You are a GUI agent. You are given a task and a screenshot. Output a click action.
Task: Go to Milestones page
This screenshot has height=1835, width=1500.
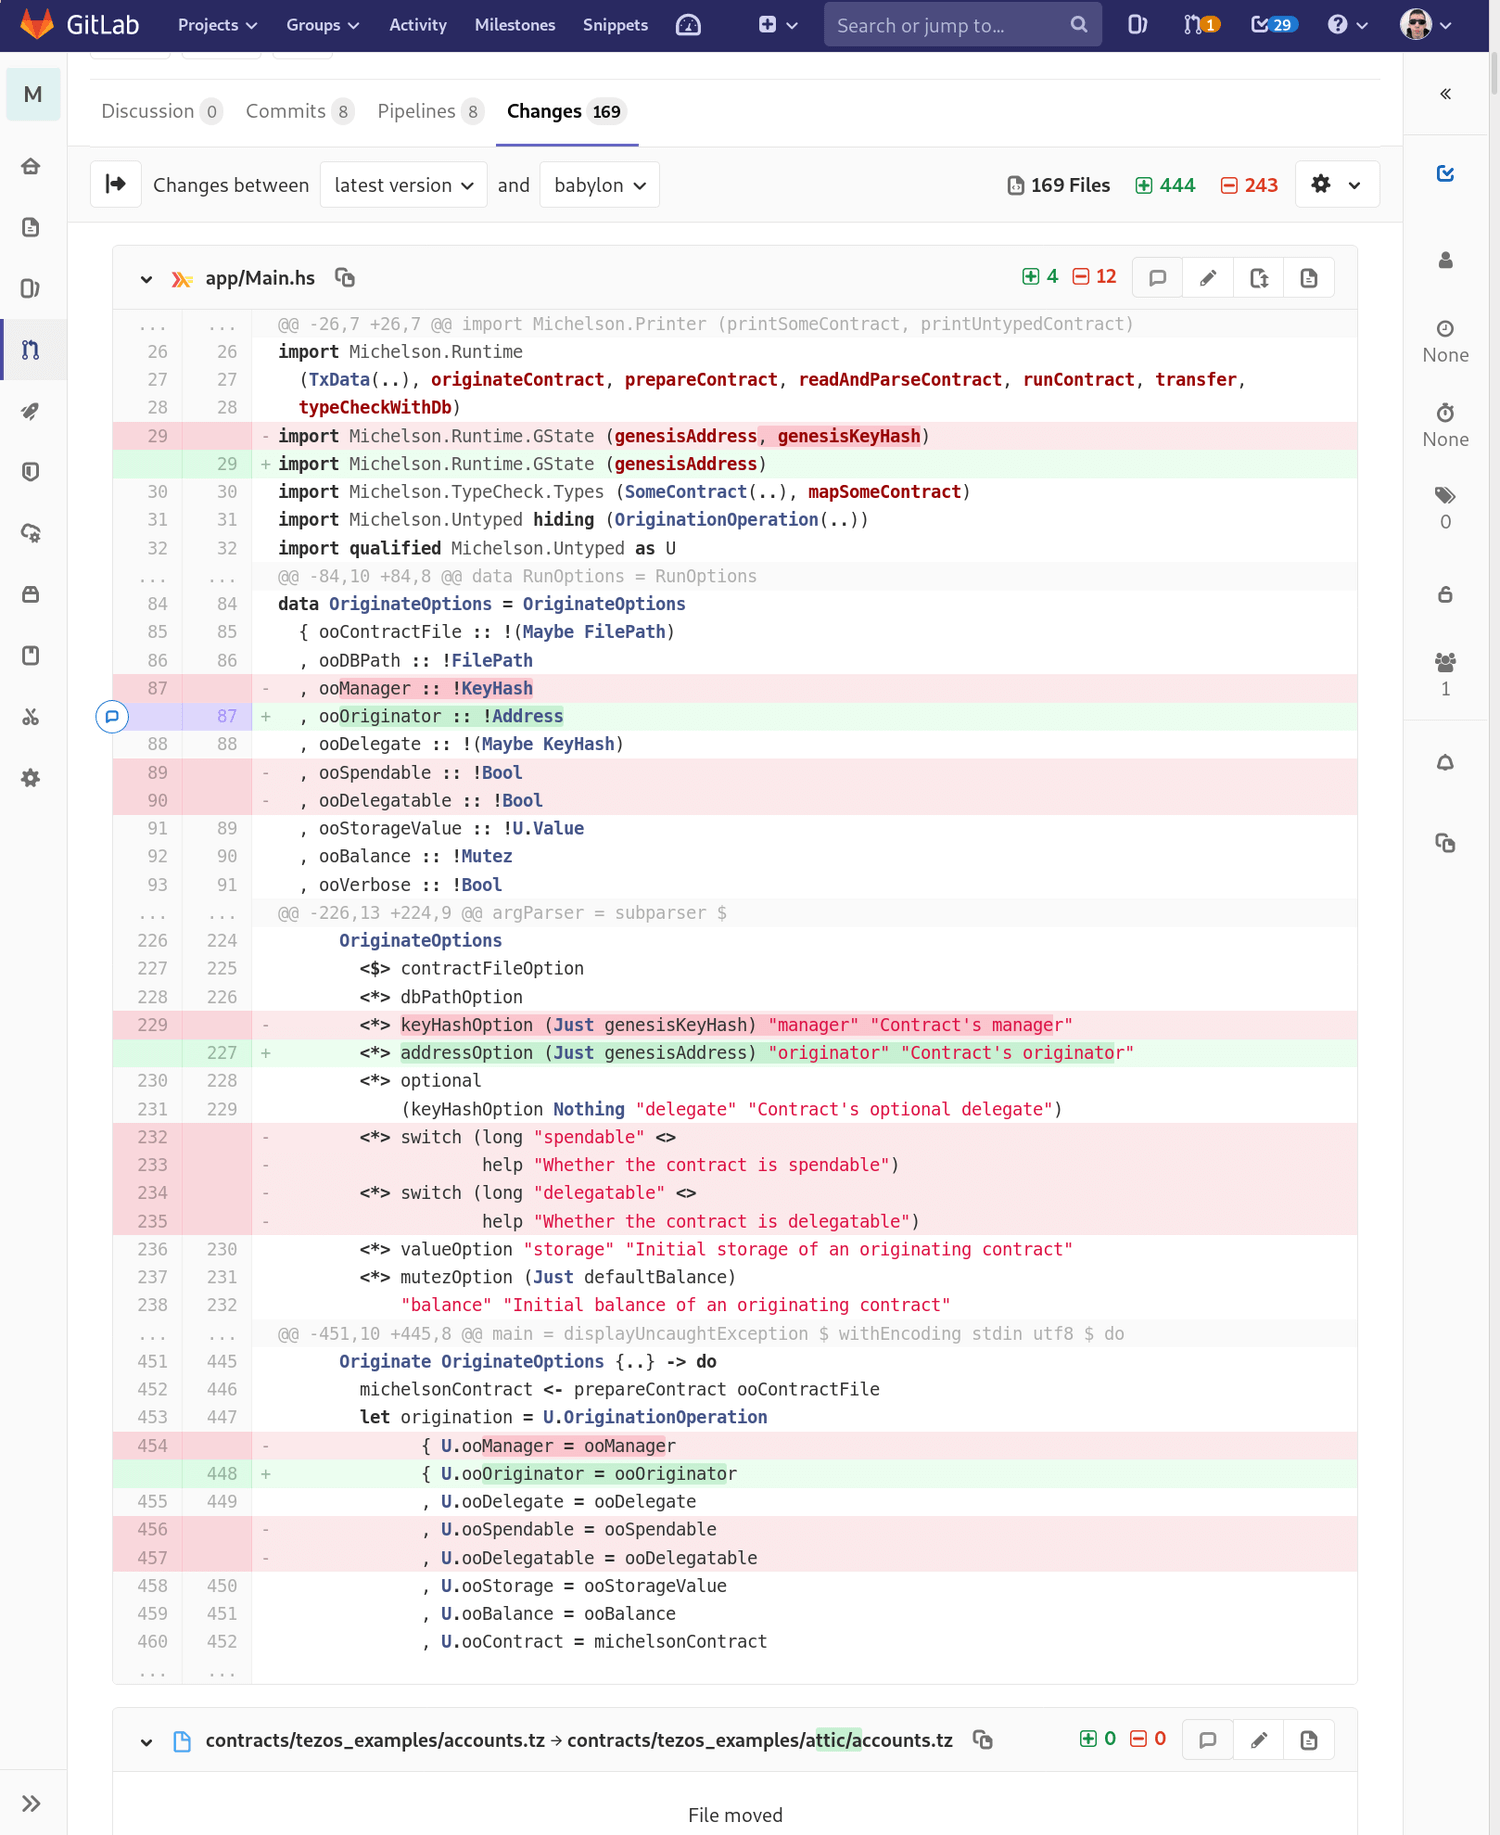coord(514,25)
